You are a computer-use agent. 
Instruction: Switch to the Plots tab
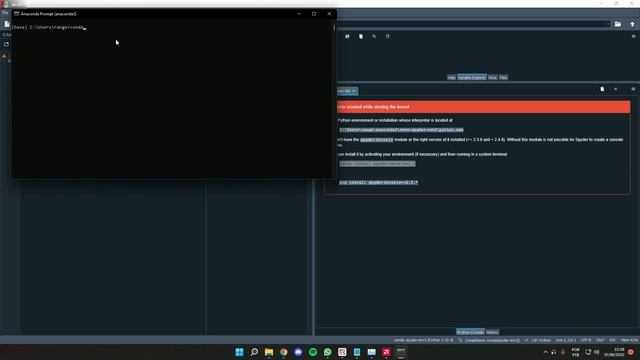(493, 77)
